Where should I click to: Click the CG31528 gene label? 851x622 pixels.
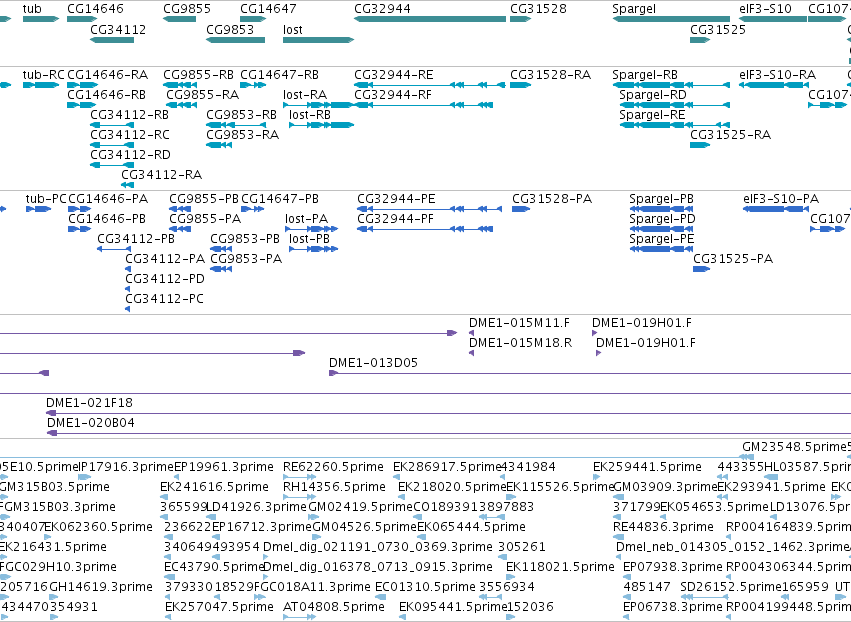(538, 9)
